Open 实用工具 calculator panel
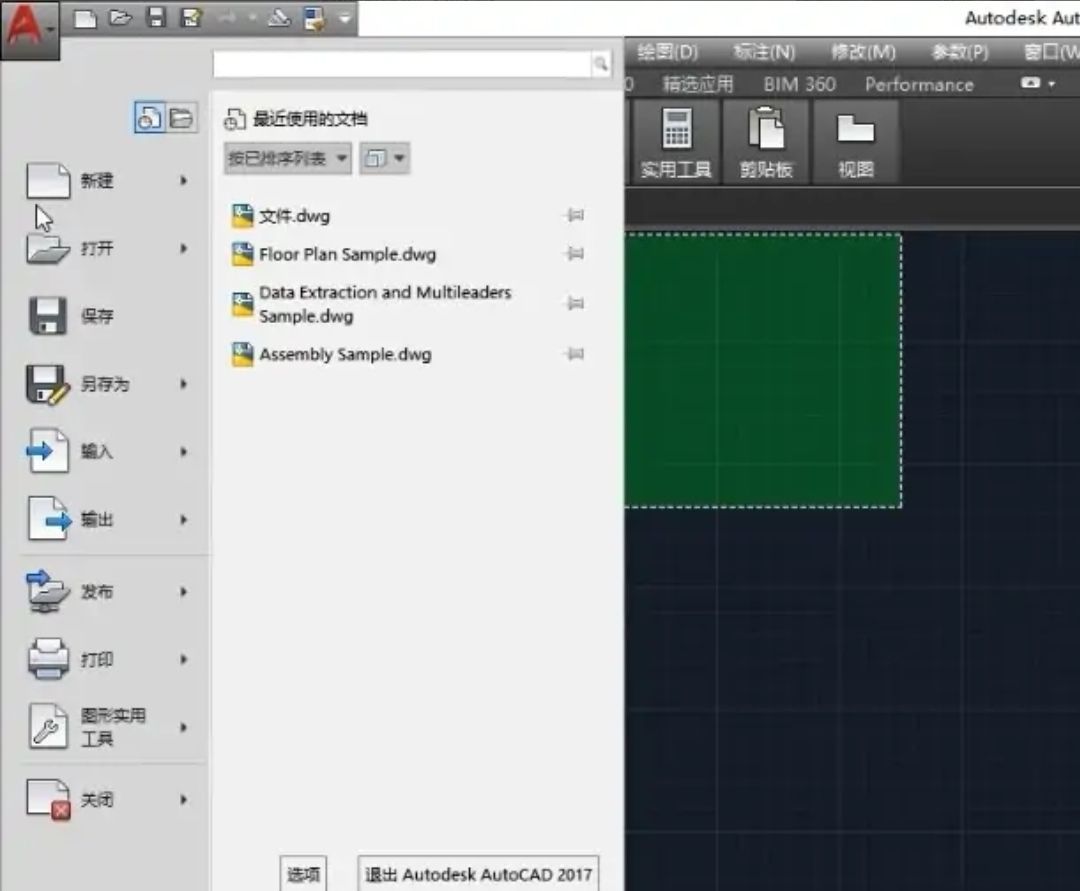The width and height of the screenshot is (1080, 891). click(x=676, y=142)
